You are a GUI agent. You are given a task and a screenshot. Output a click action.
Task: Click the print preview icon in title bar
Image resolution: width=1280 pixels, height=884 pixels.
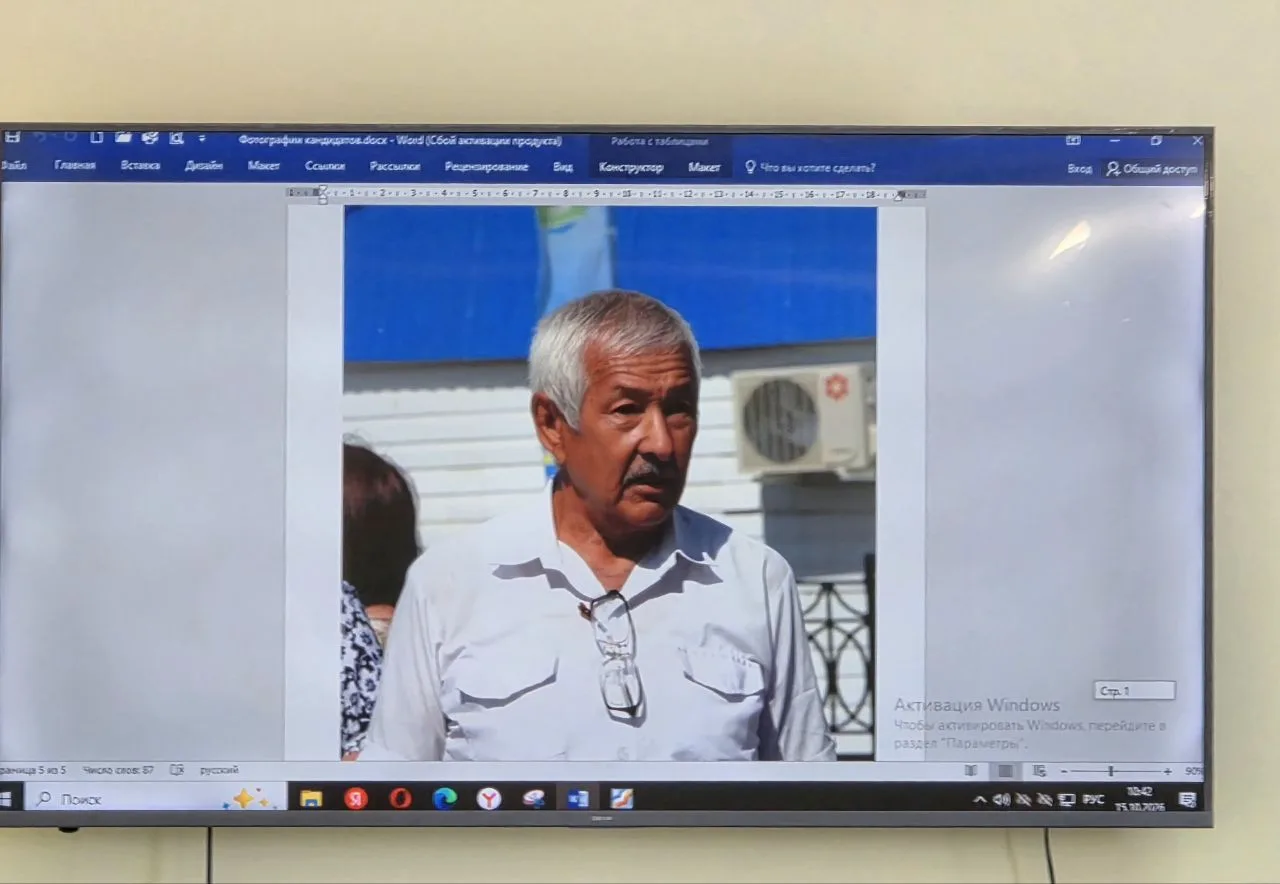click(x=176, y=138)
